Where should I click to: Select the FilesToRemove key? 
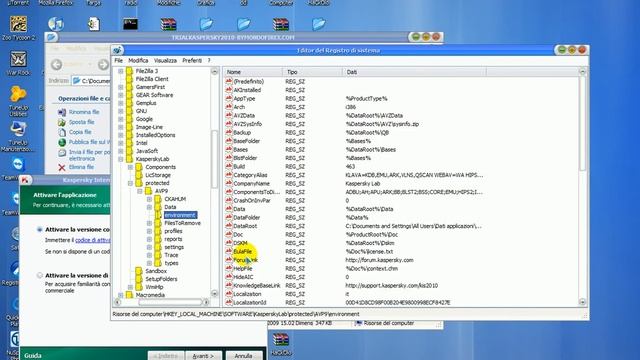coord(182,223)
